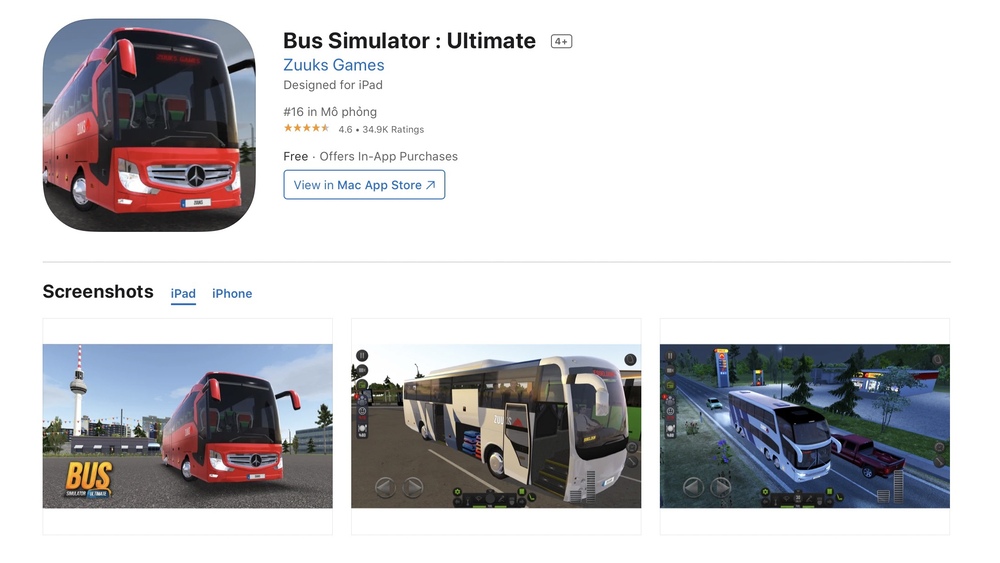
Task: Switch to the iPad screenshots tab
Action: (183, 293)
